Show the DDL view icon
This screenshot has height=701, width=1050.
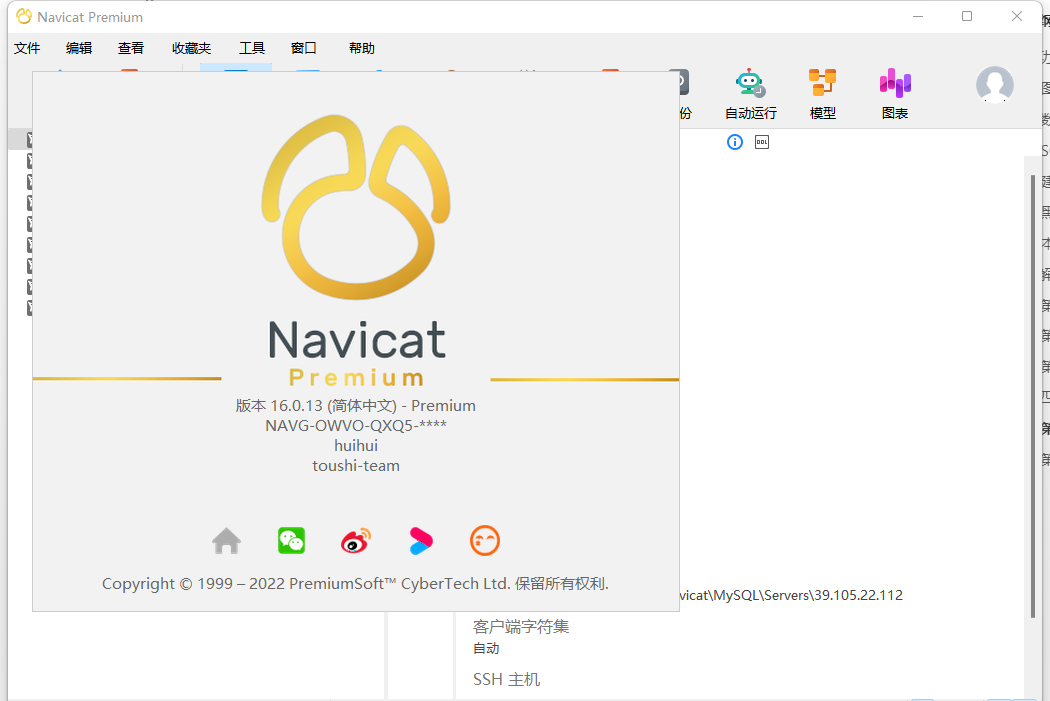[762, 142]
